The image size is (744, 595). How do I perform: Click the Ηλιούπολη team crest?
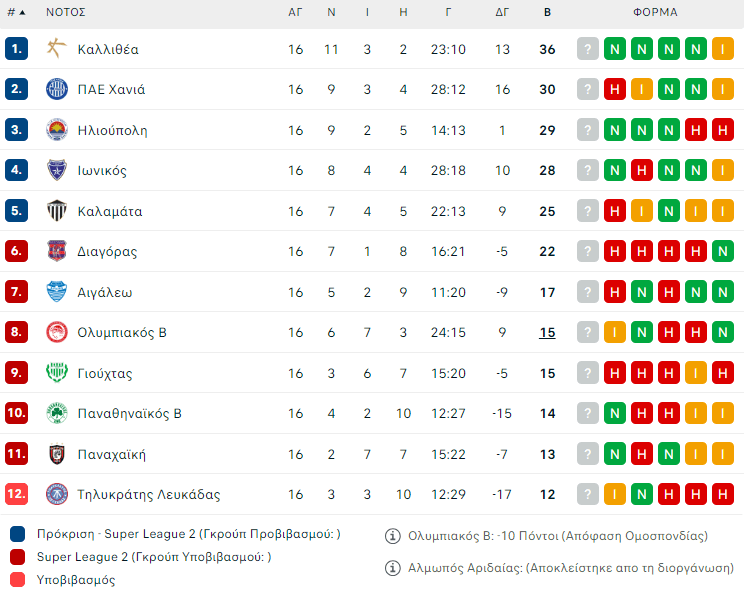coord(56,130)
